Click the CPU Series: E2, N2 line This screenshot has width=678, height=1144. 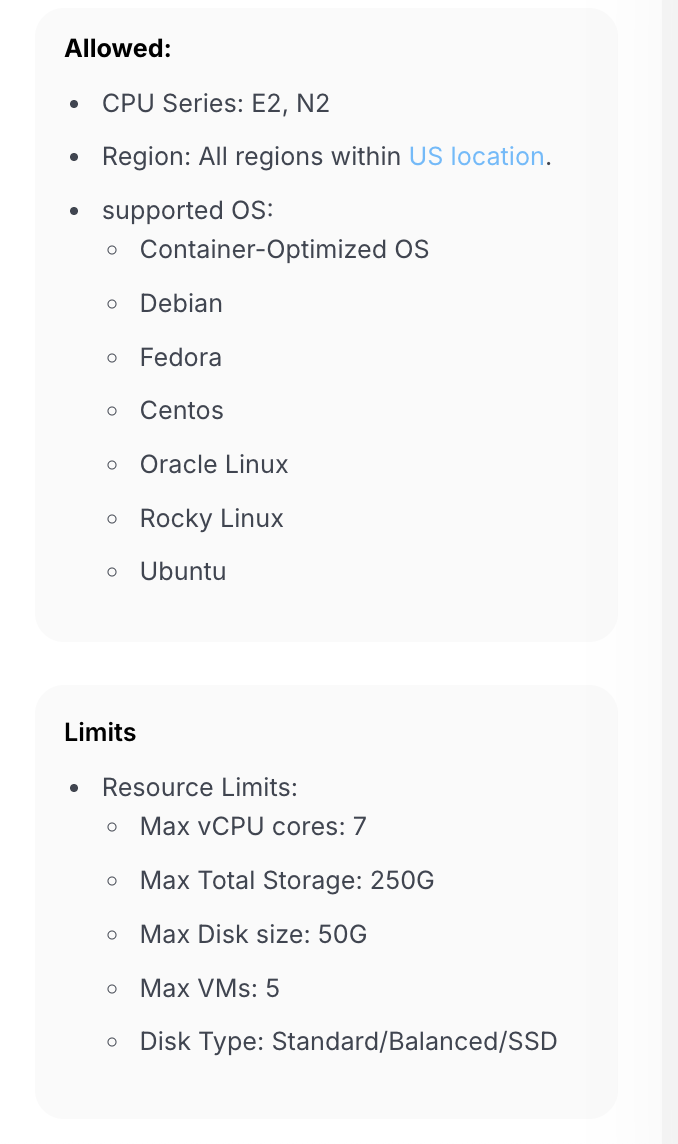(215, 103)
